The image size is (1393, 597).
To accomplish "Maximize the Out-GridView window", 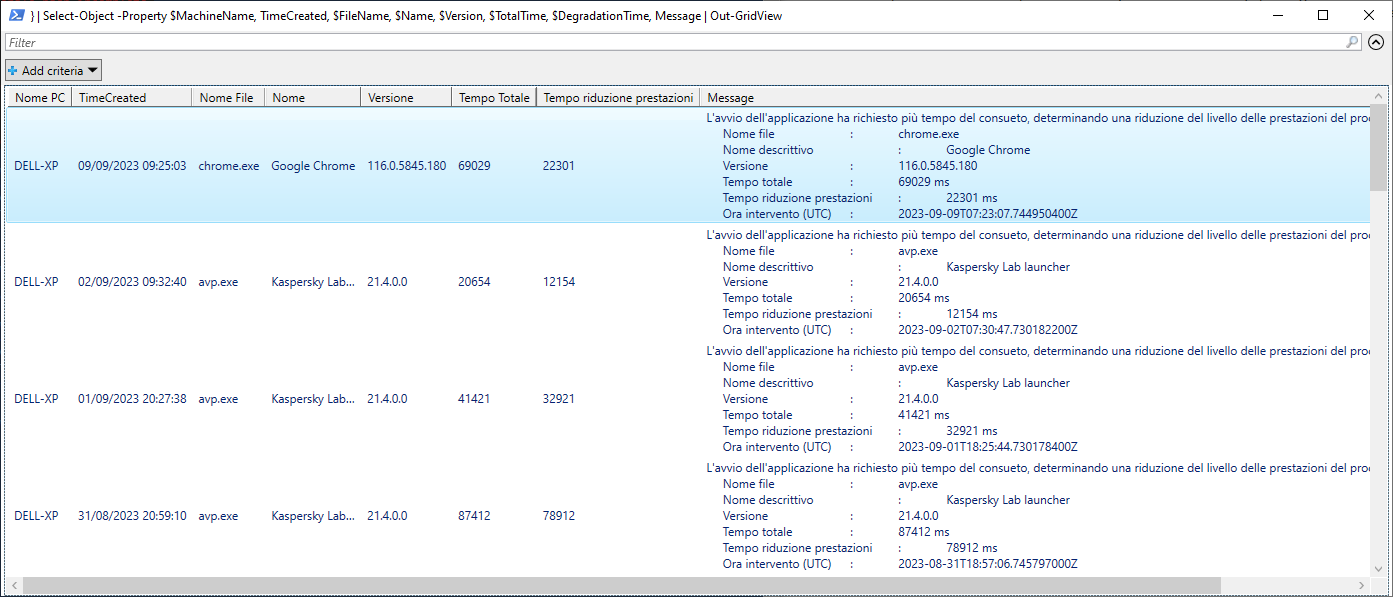I will (x=1323, y=15).
